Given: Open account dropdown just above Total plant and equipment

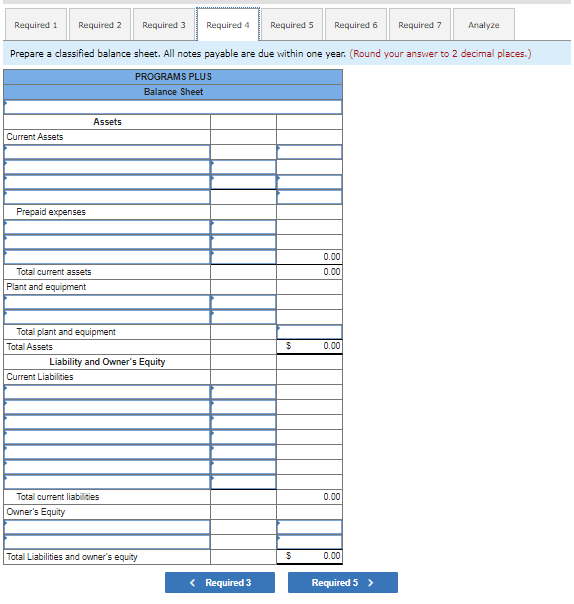Looking at the screenshot, I should click(107, 317).
